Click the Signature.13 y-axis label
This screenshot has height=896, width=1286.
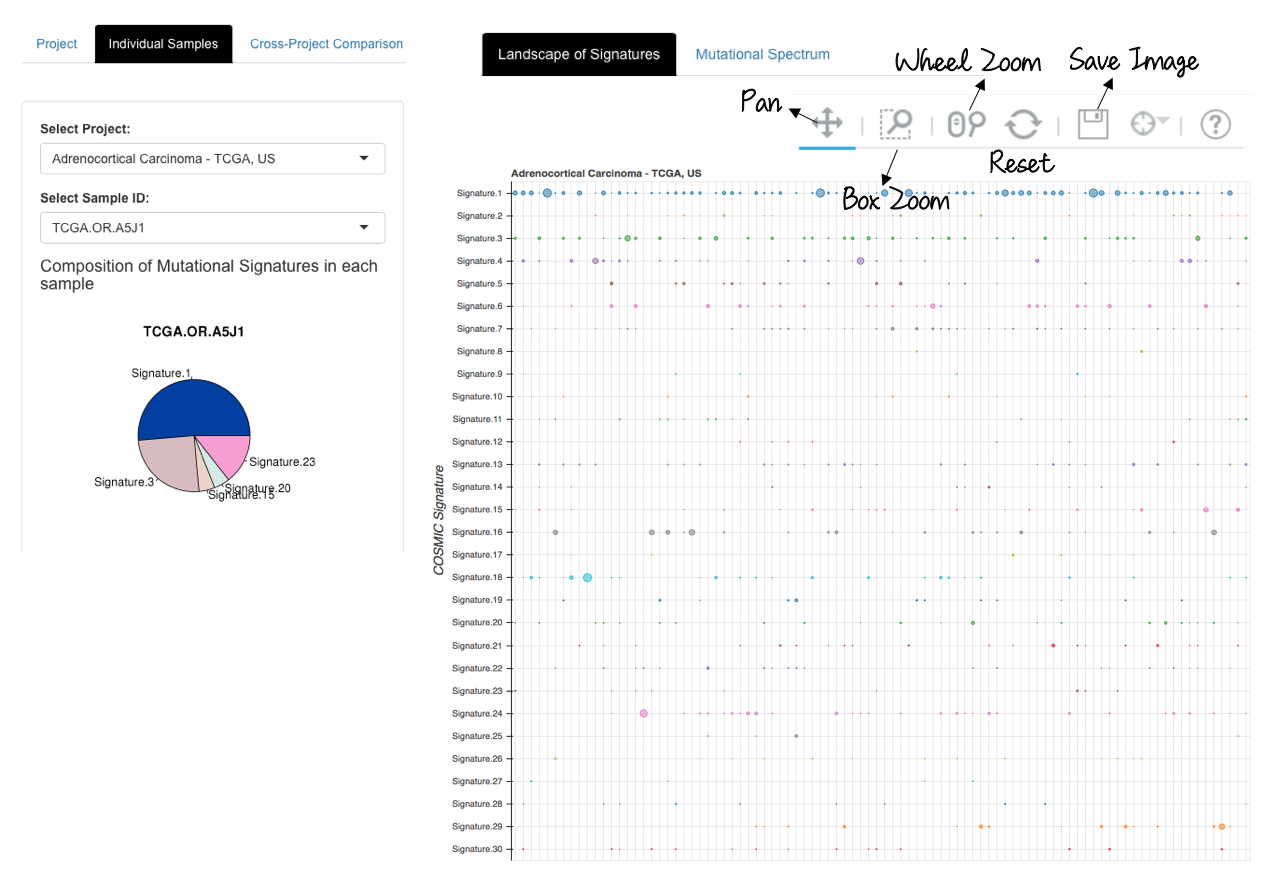[476, 464]
